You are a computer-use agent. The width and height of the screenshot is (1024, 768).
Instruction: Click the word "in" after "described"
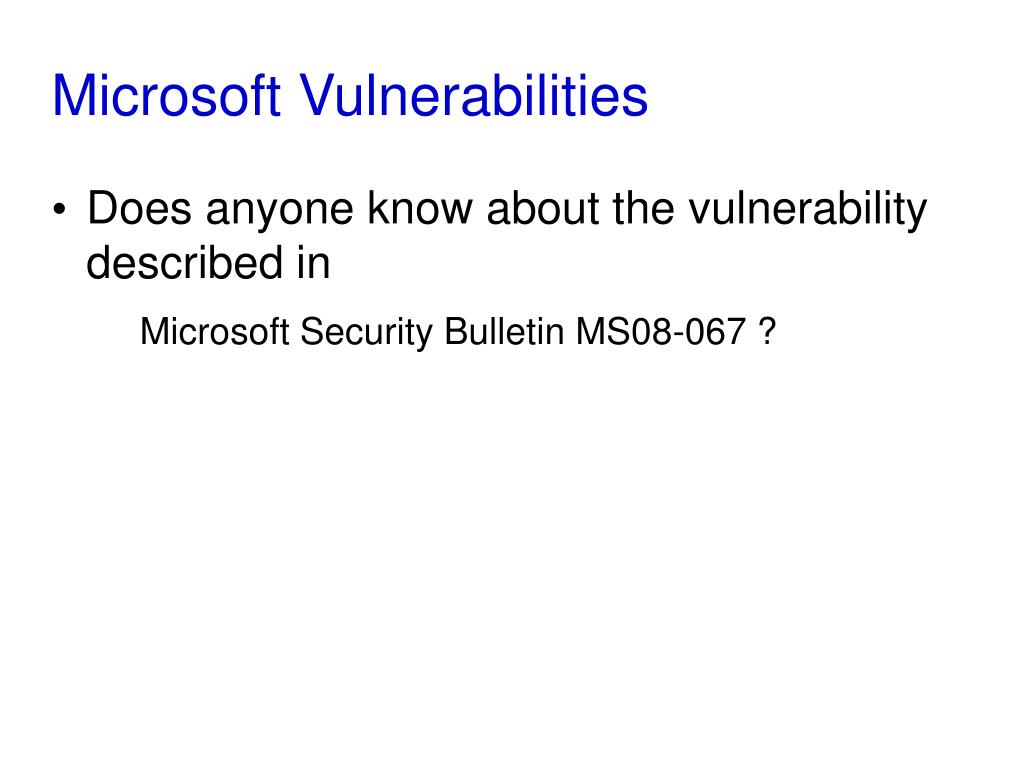pos(314,263)
